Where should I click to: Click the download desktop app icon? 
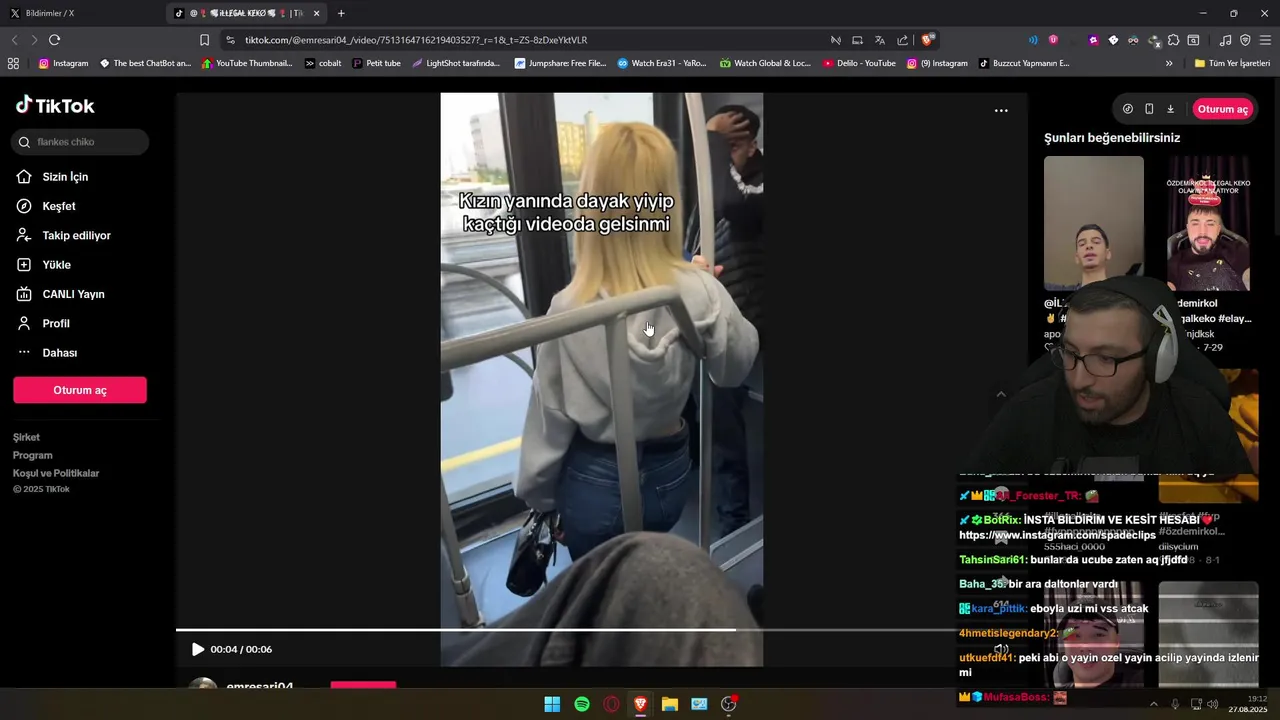click(1170, 109)
